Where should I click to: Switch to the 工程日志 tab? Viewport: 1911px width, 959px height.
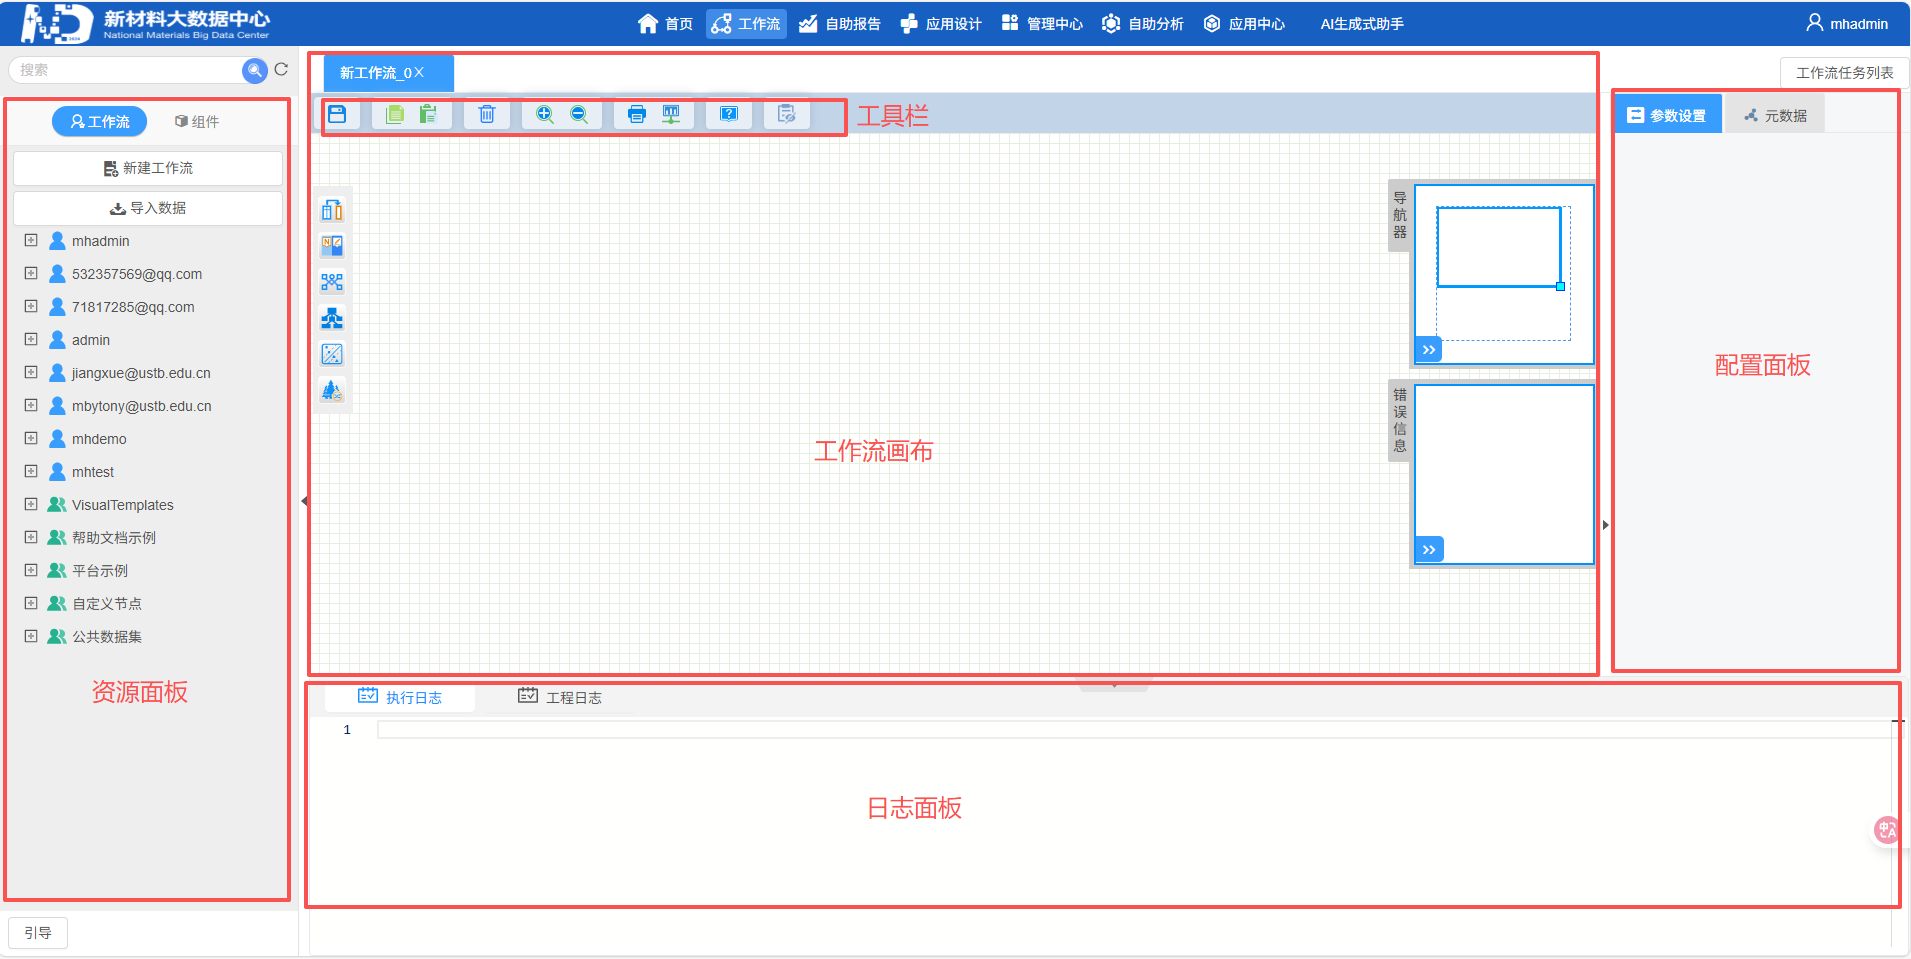(x=560, y=697)
